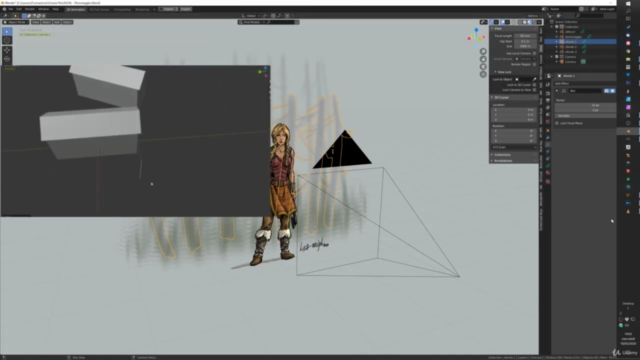Image resolution: width=640 pixels, height=360 pixels.
Task: Click the Windows taskbar search icon
Action: click(628, 11)
